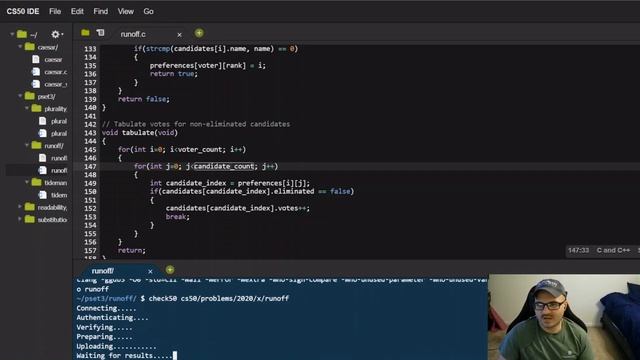Screen dimensions: 640x360
Task: Open a new terminal tab with the plus icon
Action: click(x=170, y=270)
